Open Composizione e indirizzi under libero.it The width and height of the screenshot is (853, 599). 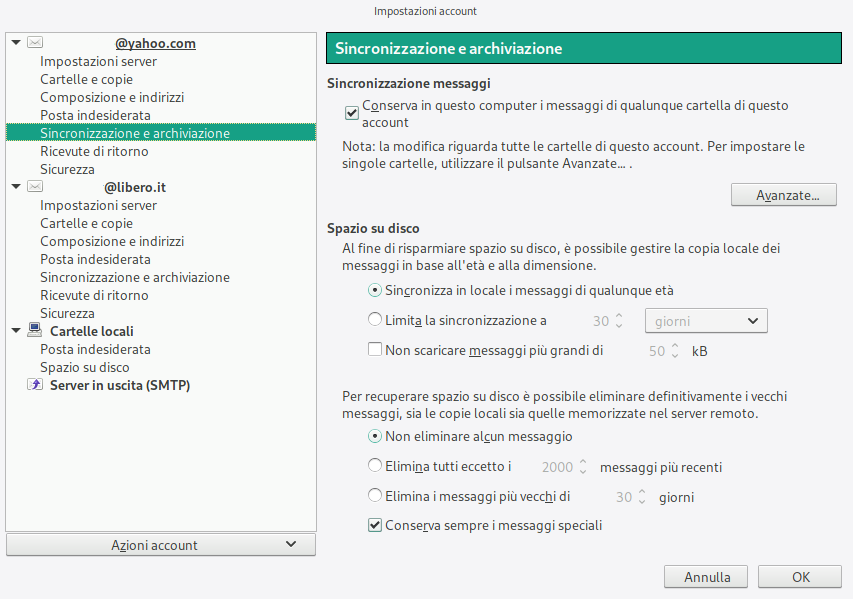[112, 242]
